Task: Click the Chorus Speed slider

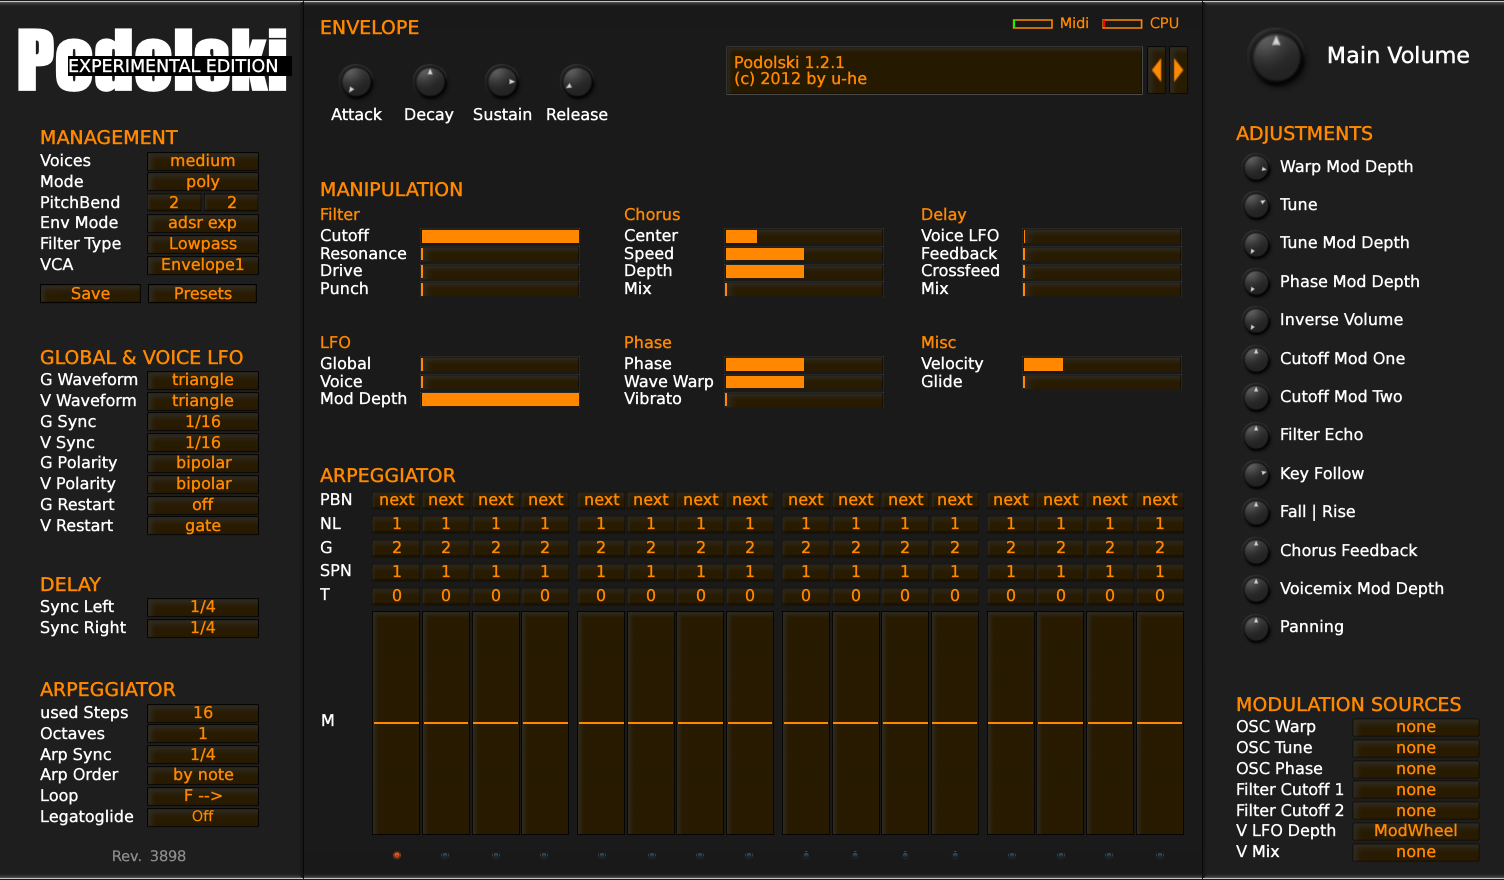Action: (x=804, y=254)
